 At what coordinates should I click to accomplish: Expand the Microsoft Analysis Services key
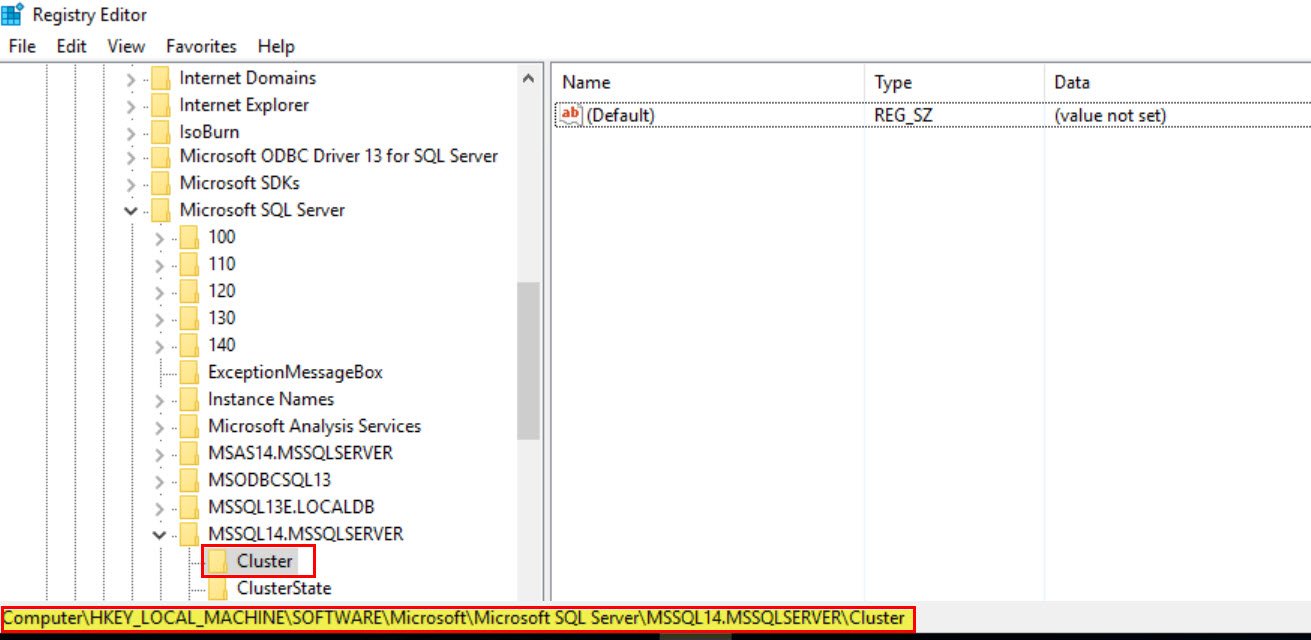159,426
